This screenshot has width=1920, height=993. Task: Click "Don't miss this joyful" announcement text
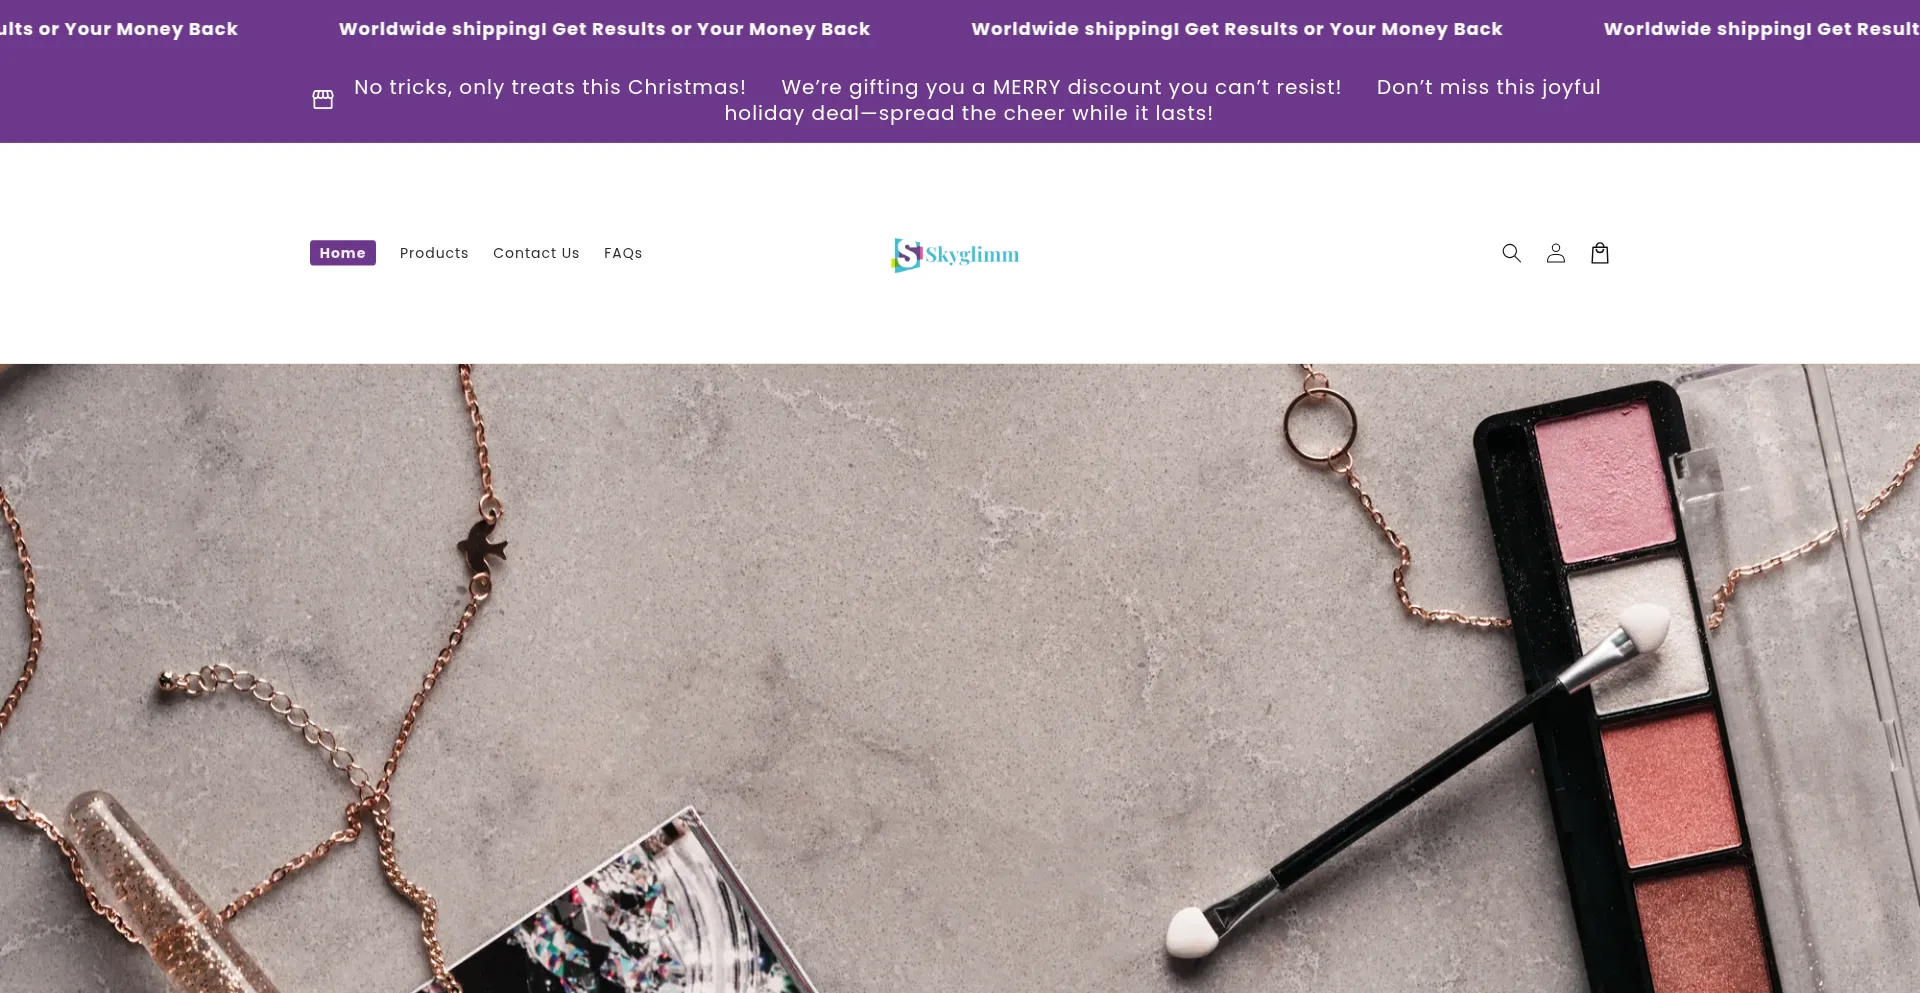[x=1488, y=87]
